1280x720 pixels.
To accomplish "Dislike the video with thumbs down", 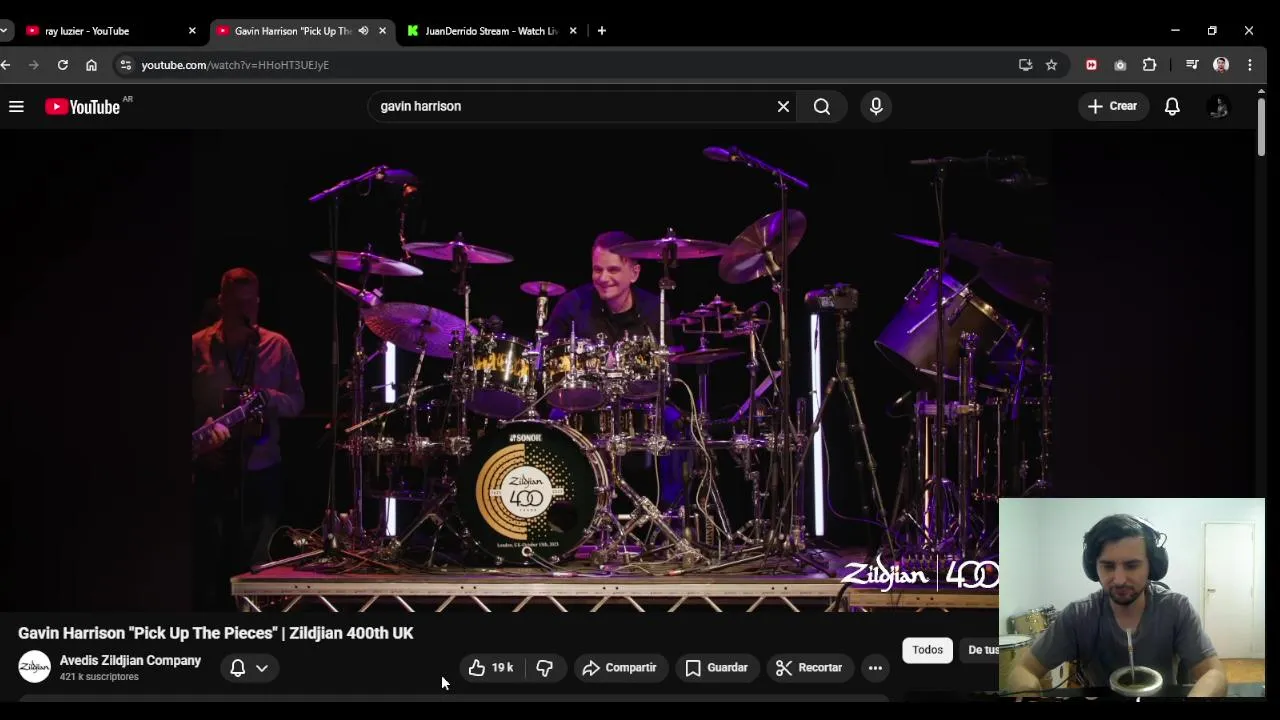I will (544, 668).
